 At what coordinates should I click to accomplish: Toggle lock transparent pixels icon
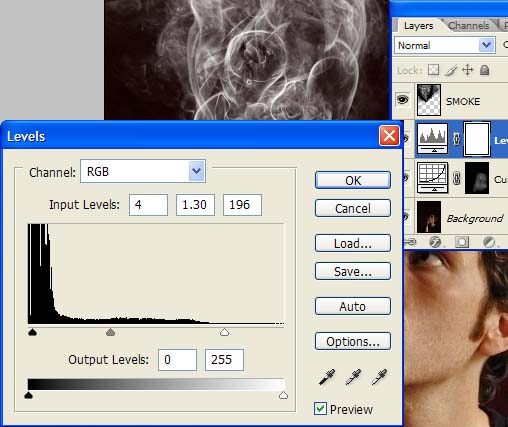tap(433, 70)
